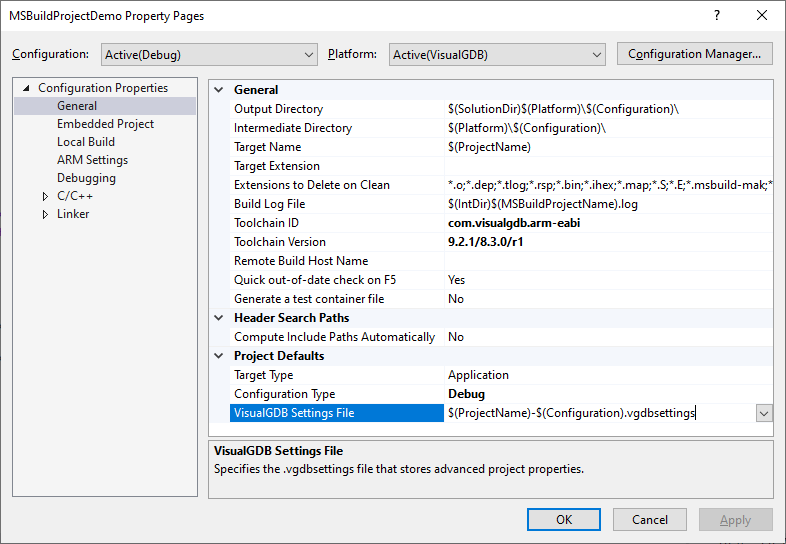Collapse the Configuration Properties tree node

click(26, 88)
